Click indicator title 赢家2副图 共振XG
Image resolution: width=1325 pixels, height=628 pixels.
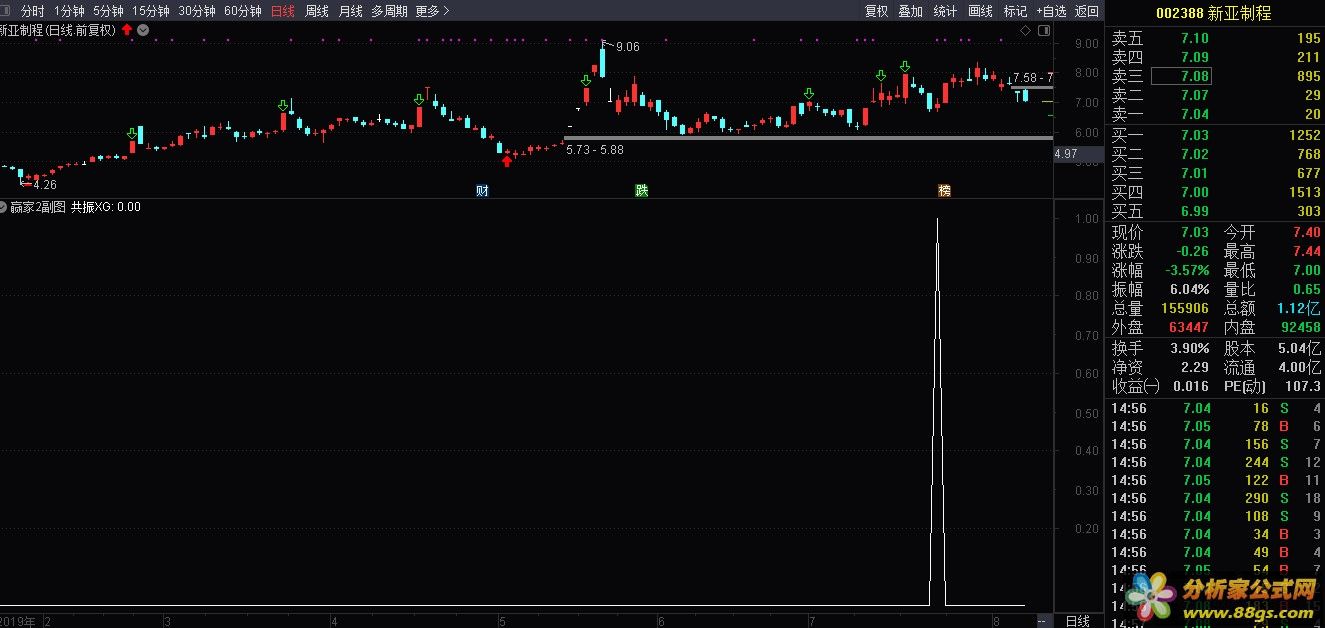75,207
